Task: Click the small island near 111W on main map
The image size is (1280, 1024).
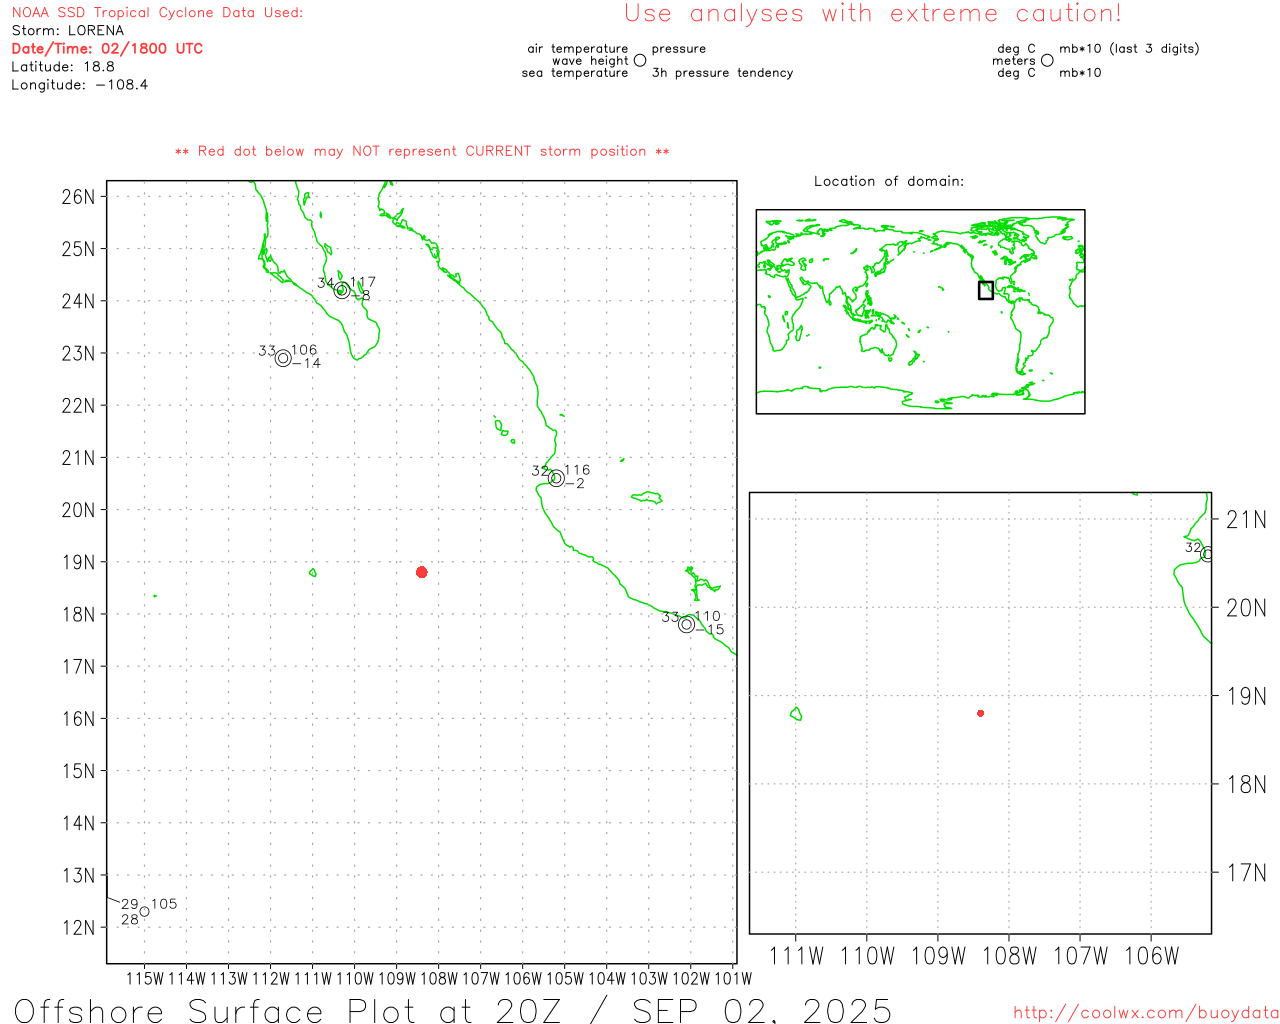Action: click(x=313, y=573)
